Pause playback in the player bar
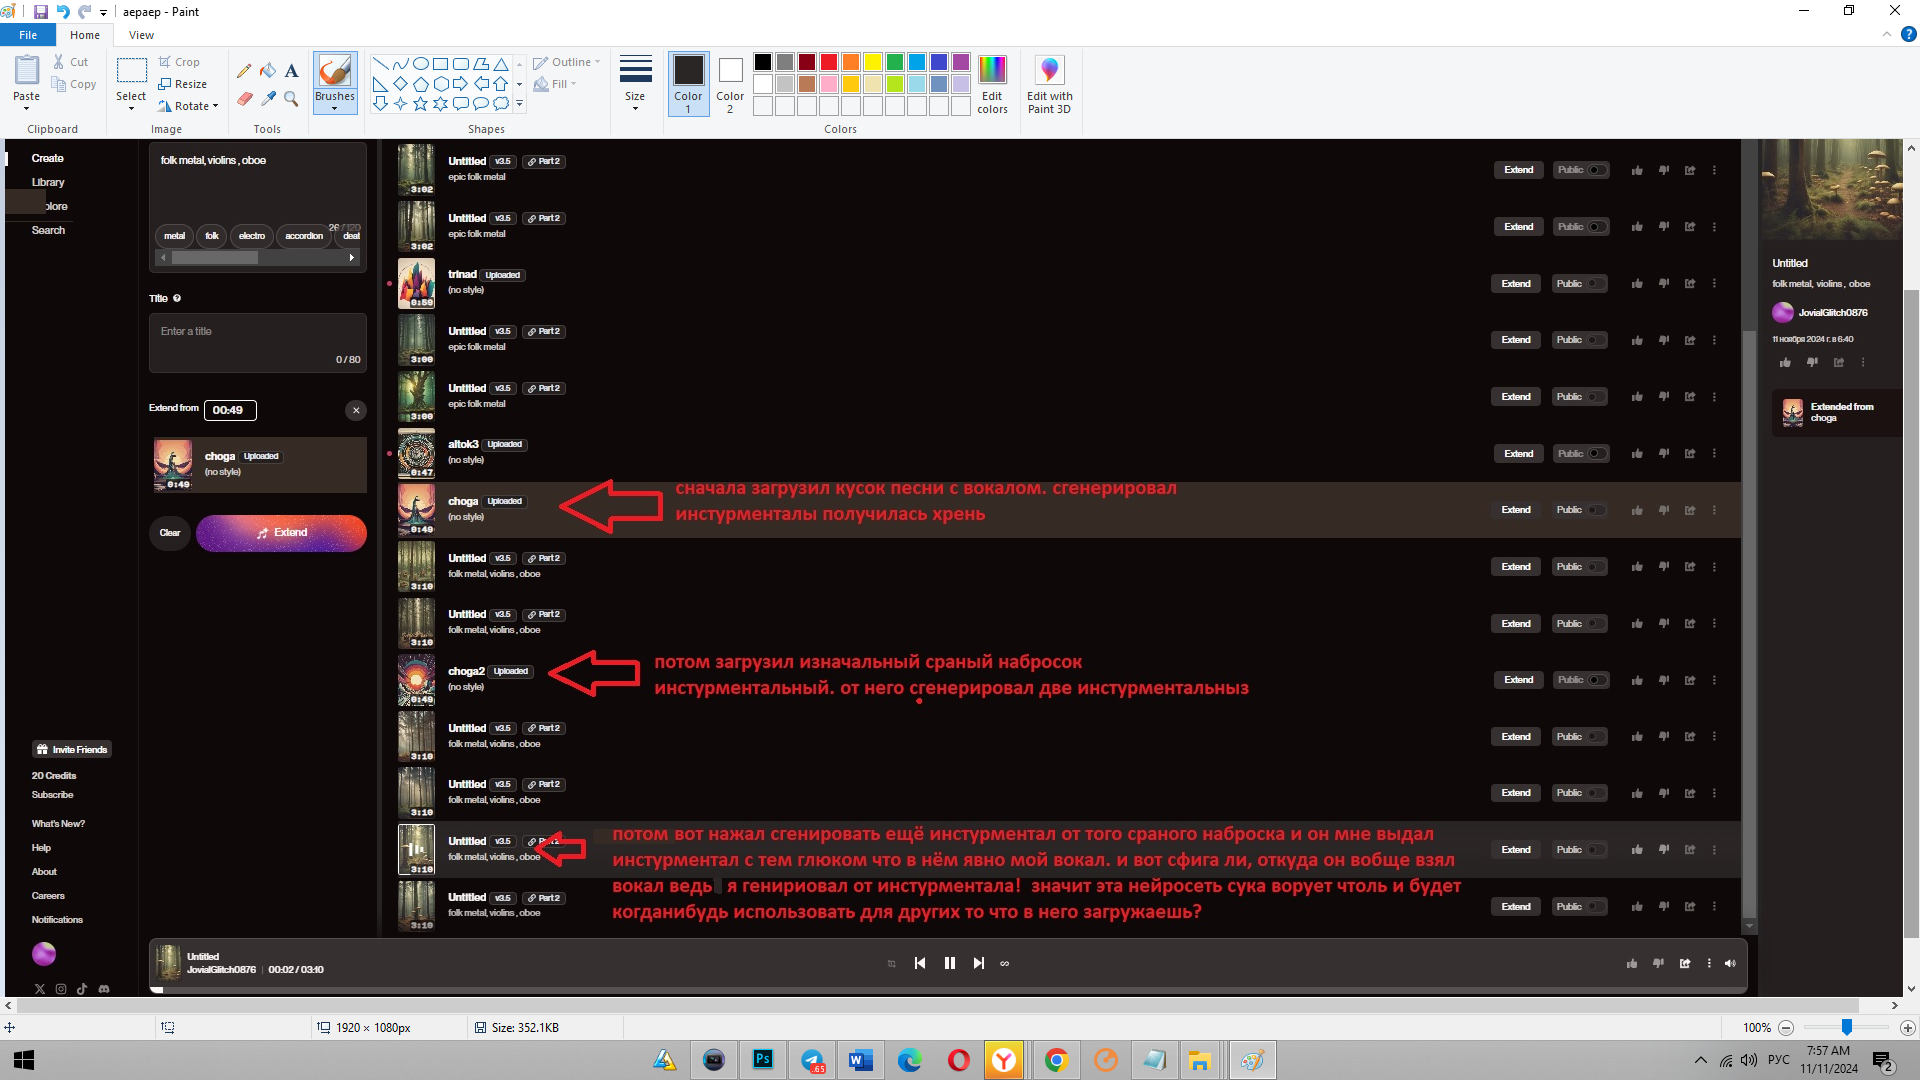Screen dimensions: 1920x1080 tap(950, 963)
